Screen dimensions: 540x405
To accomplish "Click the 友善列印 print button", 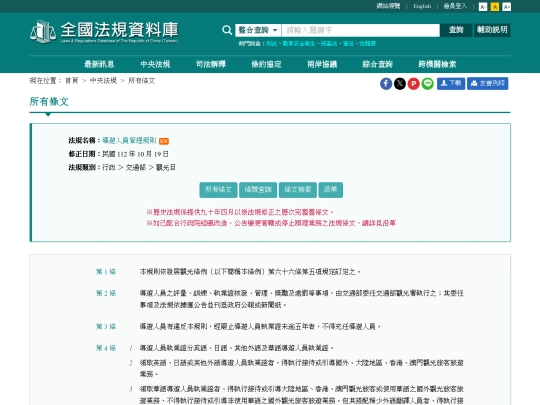I will [488, 84].
